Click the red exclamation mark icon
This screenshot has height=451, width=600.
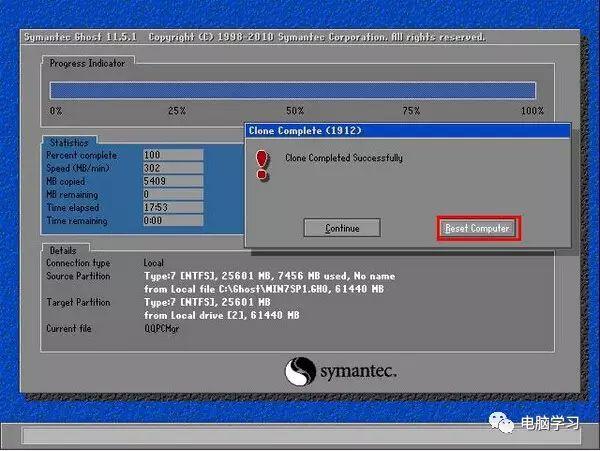263,164
